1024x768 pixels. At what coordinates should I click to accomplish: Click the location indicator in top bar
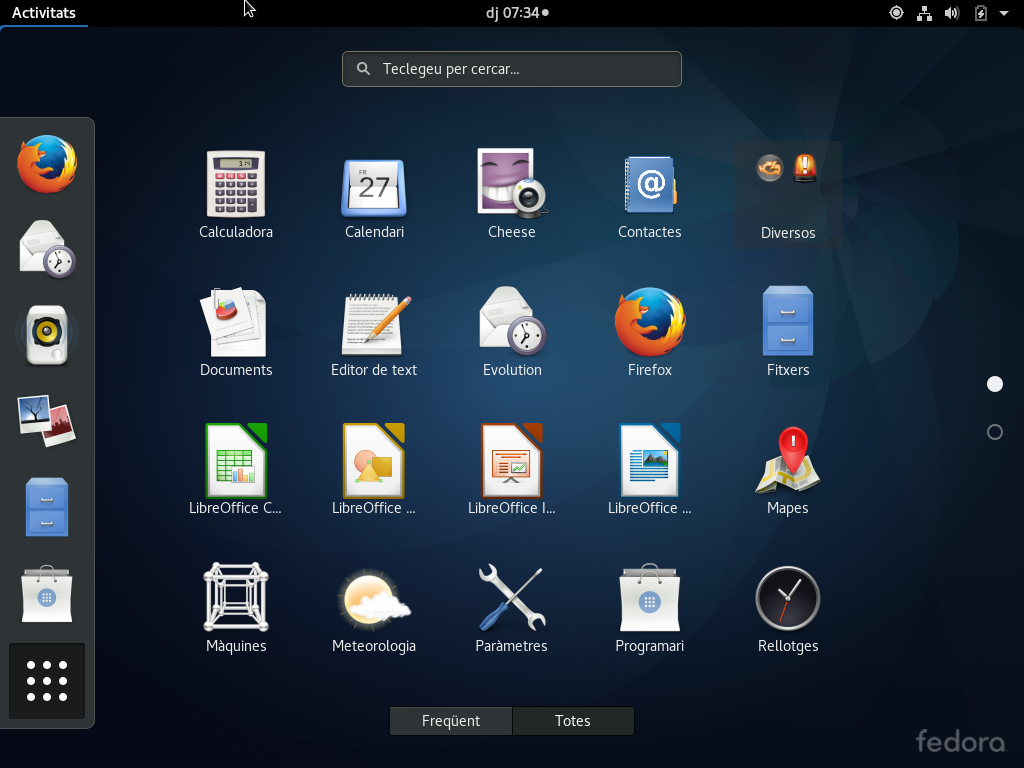[897, 12]
